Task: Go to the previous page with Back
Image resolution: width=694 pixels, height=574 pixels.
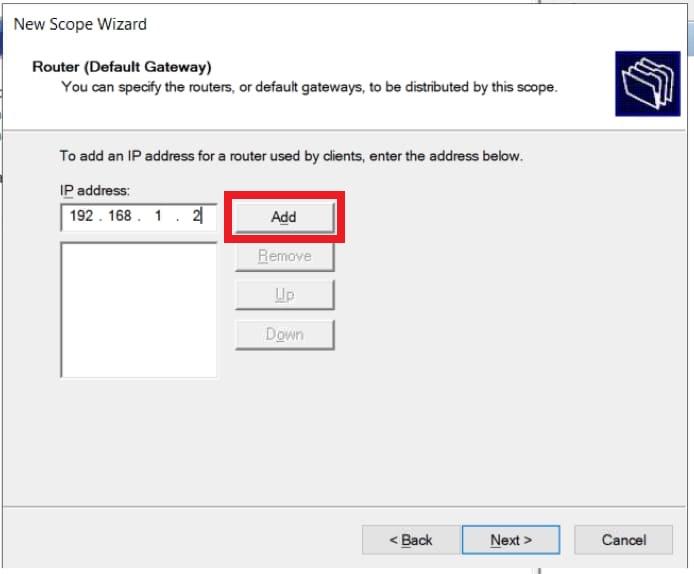Action: click(411, 540)
